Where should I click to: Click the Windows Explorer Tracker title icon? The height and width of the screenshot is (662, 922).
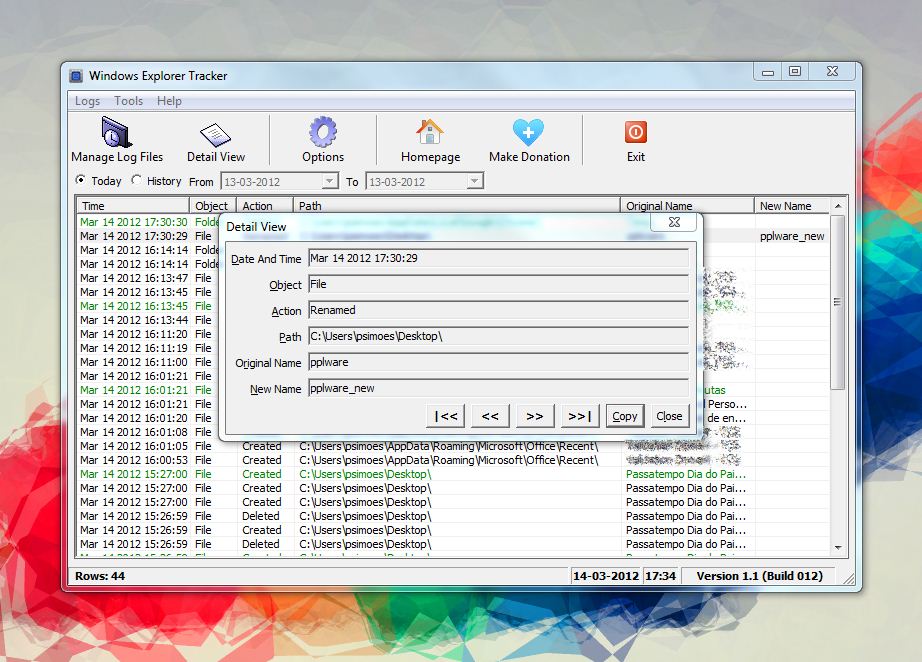[x=76, y=76]
